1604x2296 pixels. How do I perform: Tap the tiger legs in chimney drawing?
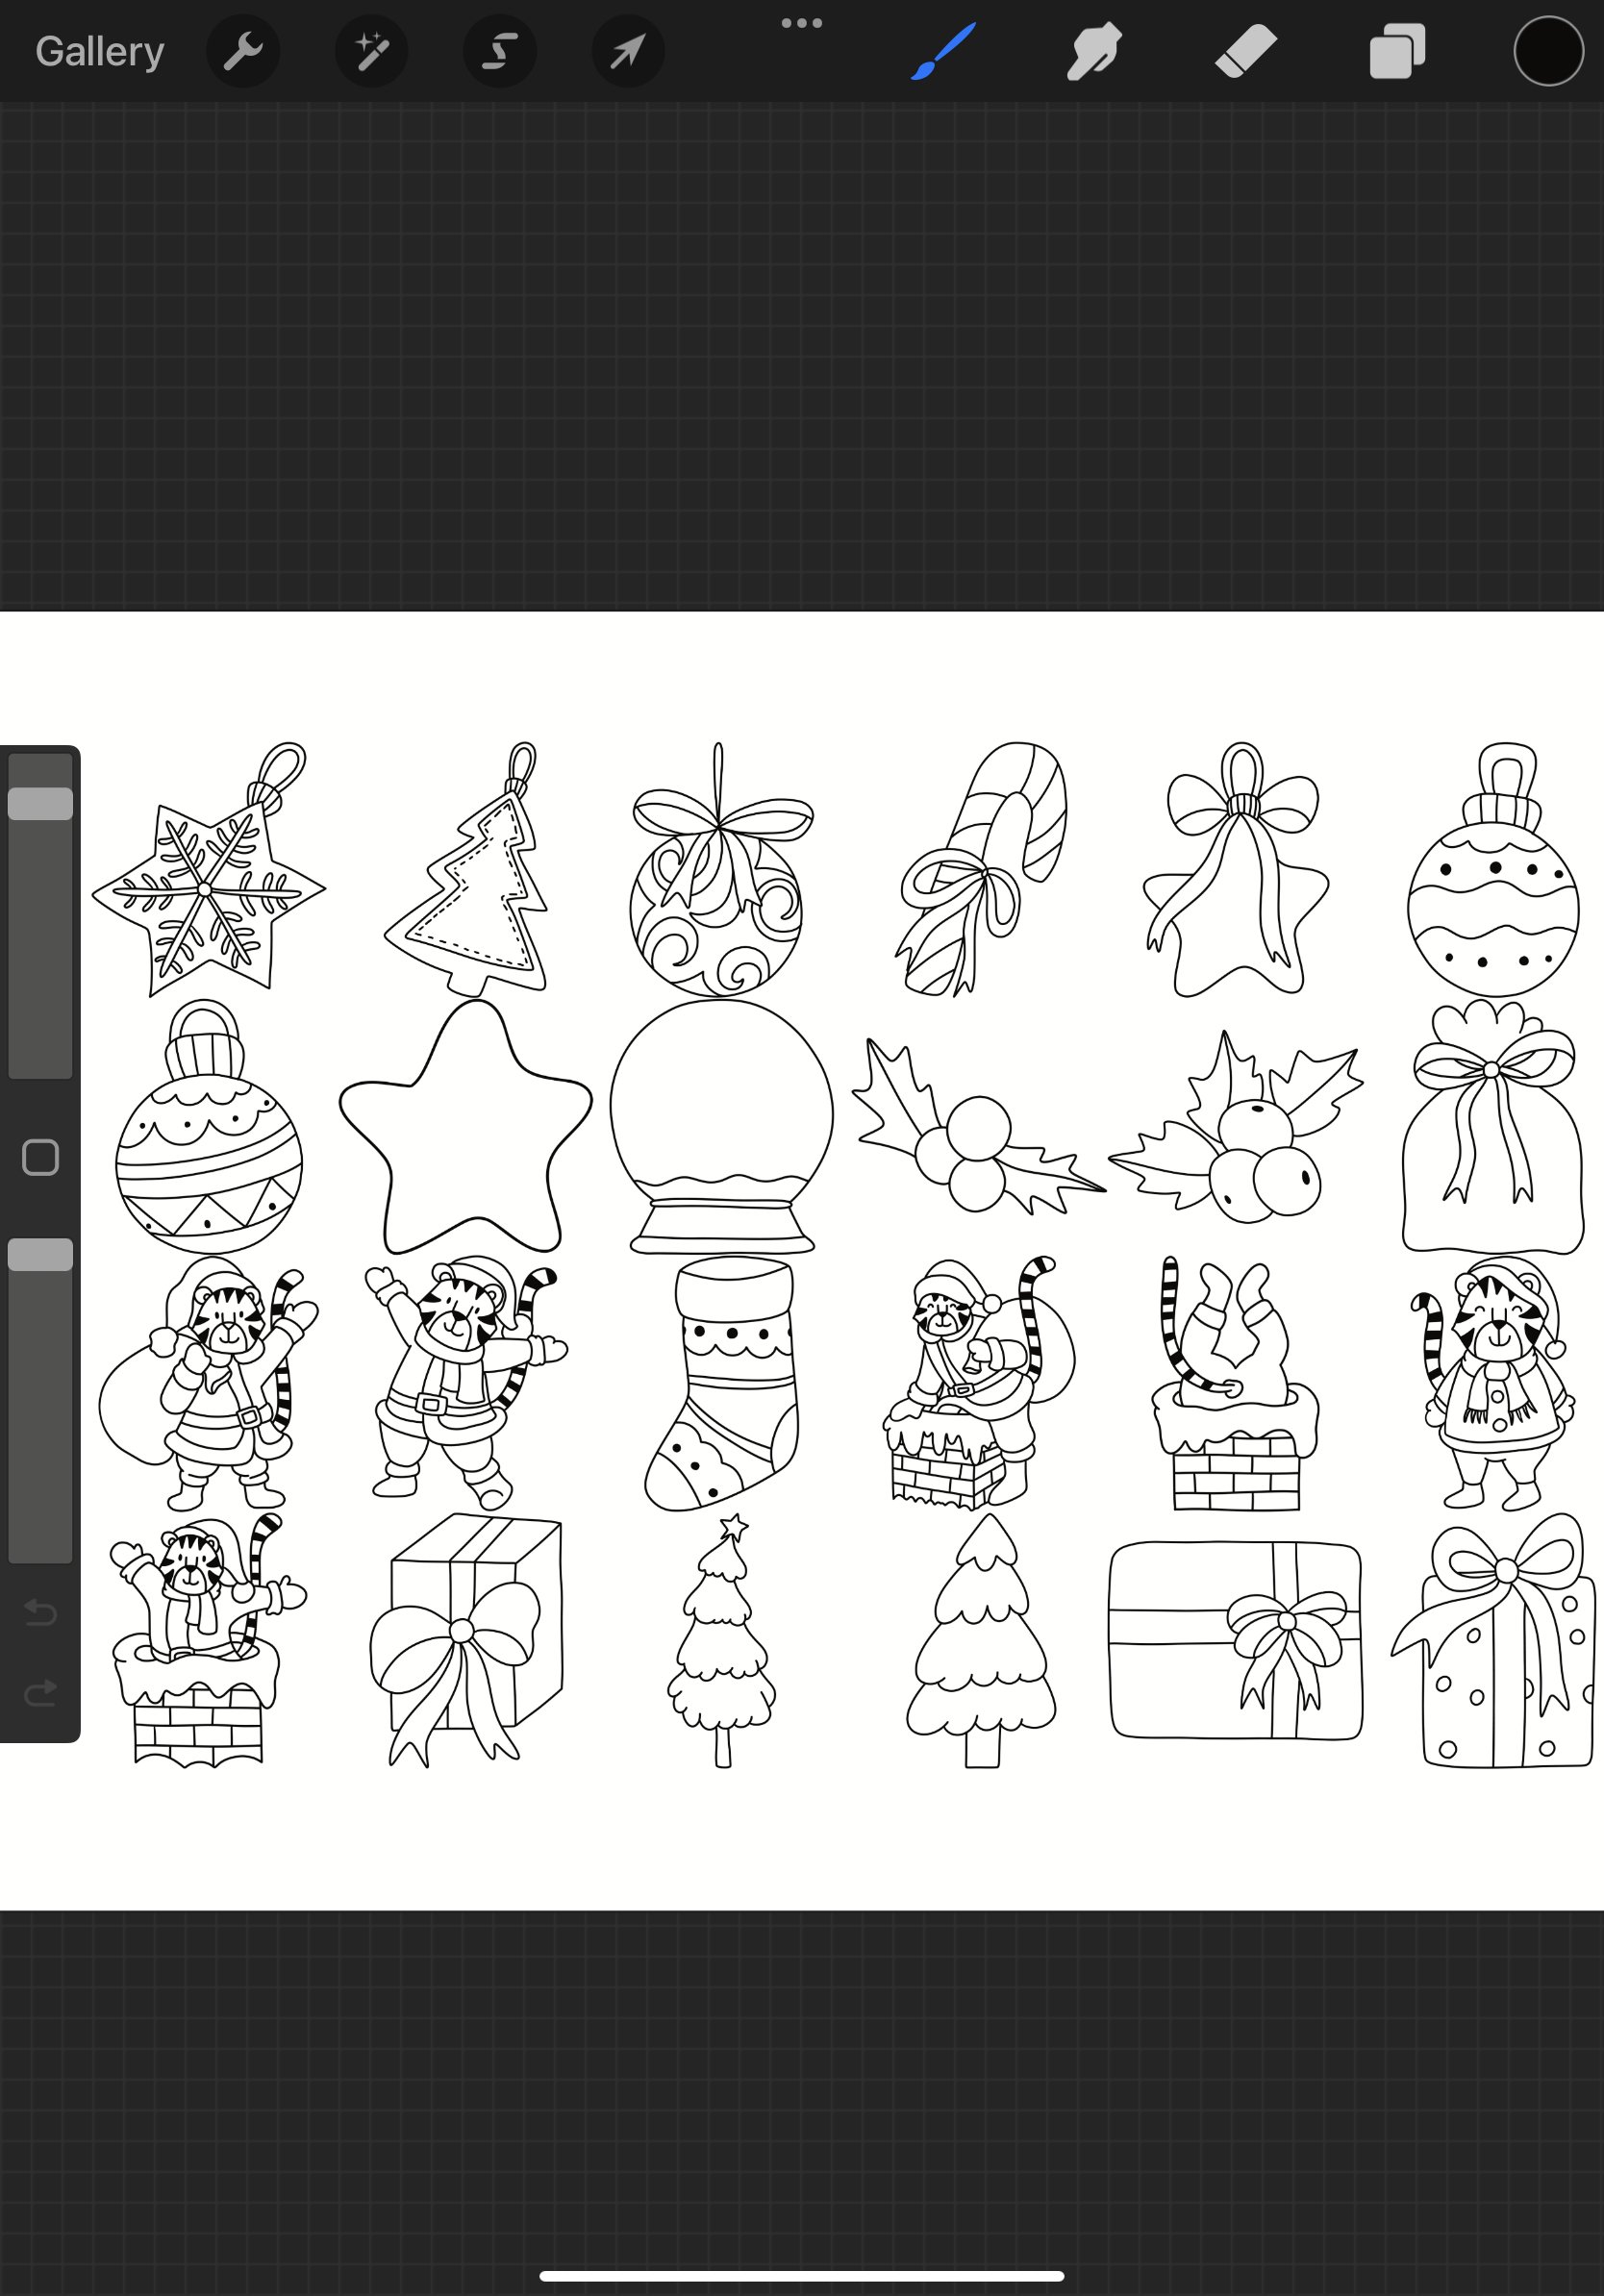tap(1236, 1383)
